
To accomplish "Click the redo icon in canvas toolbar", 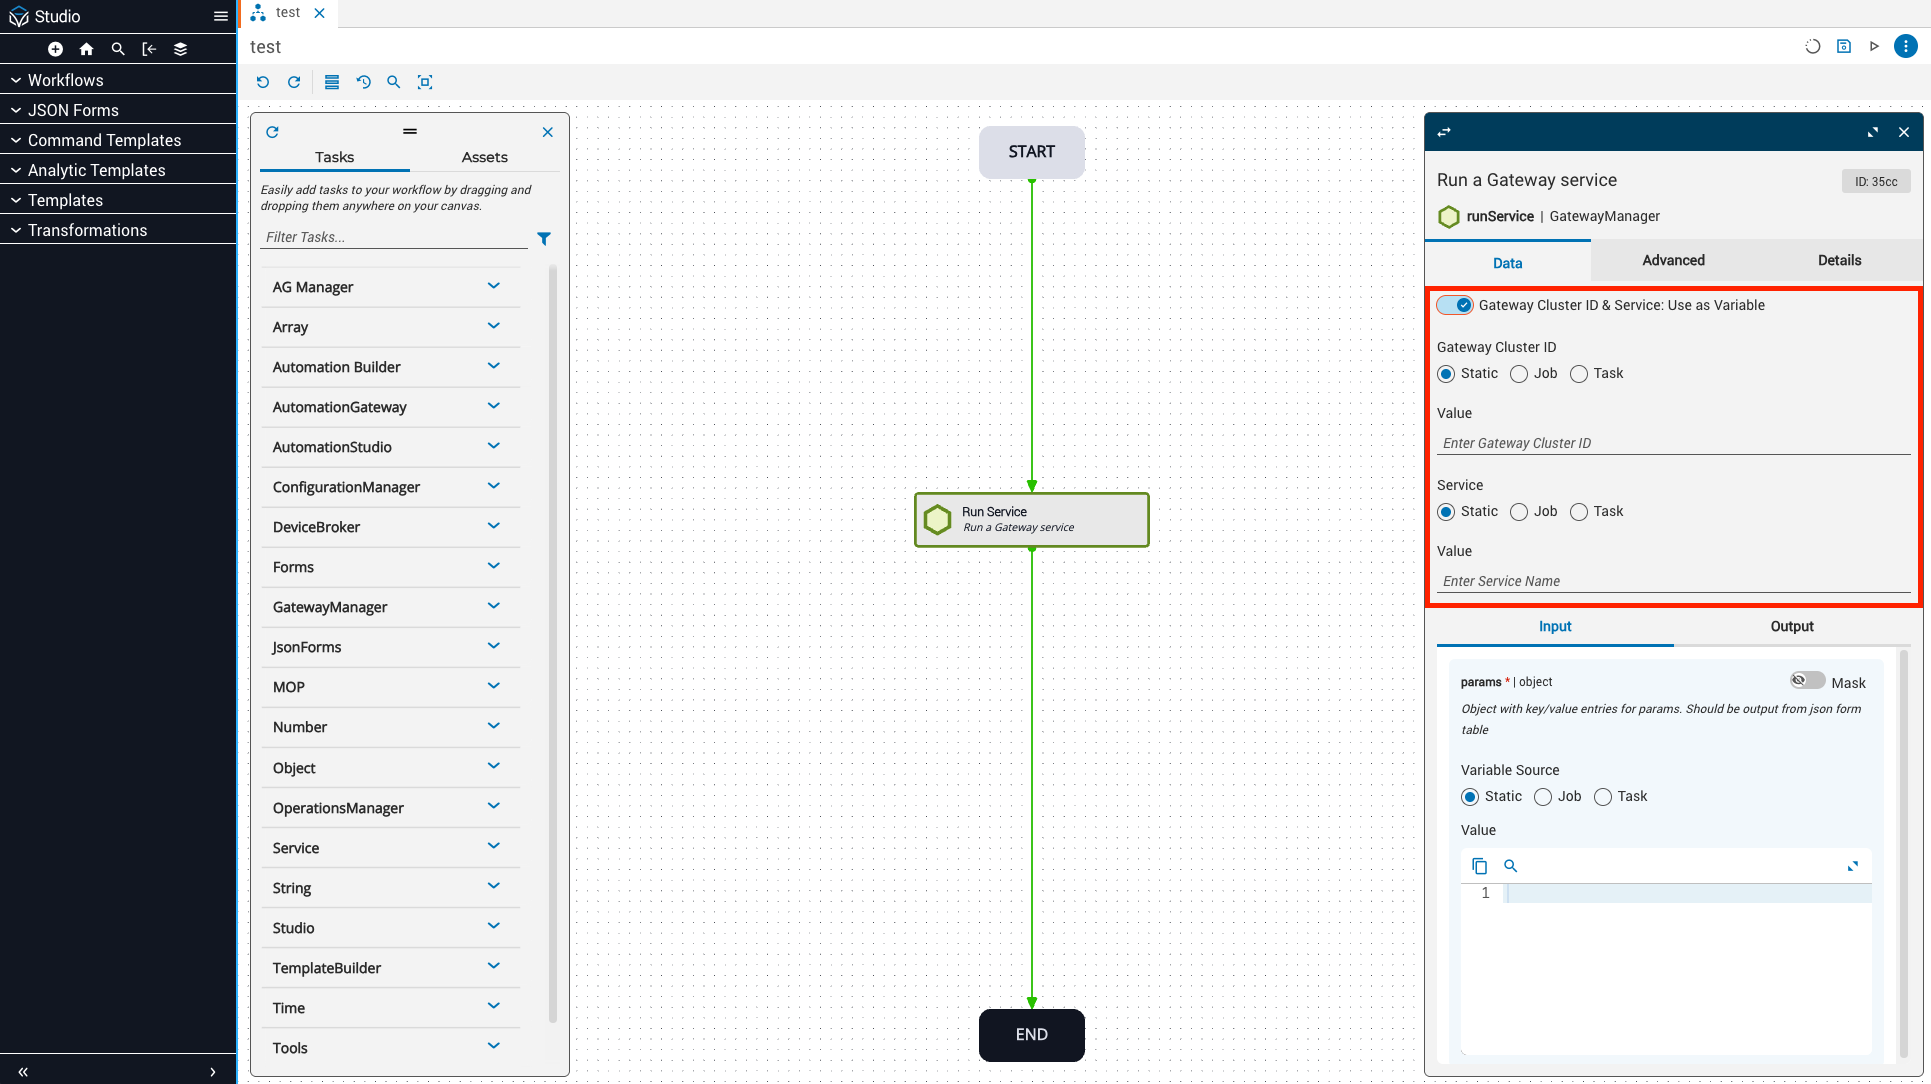I will (x=294, y=82).
